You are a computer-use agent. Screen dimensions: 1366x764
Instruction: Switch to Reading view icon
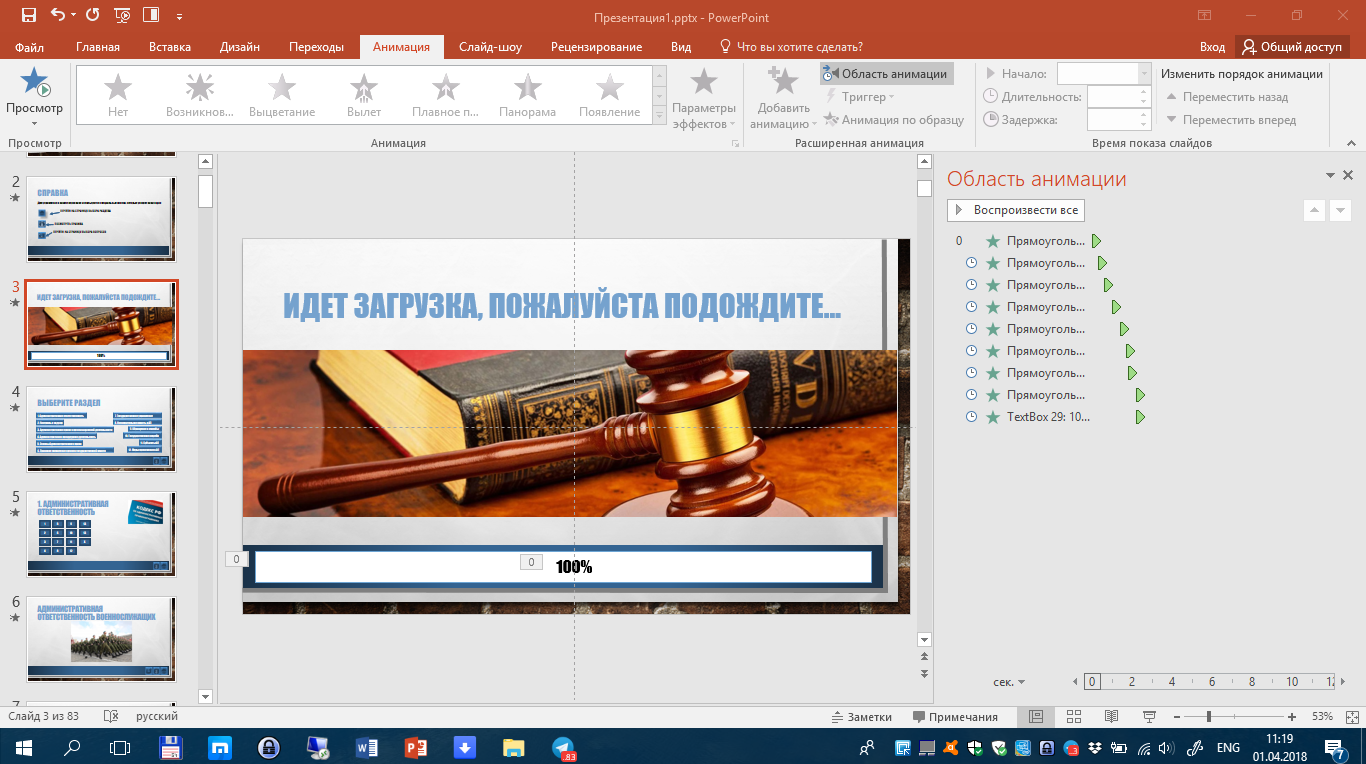(x=1111, y=717)
